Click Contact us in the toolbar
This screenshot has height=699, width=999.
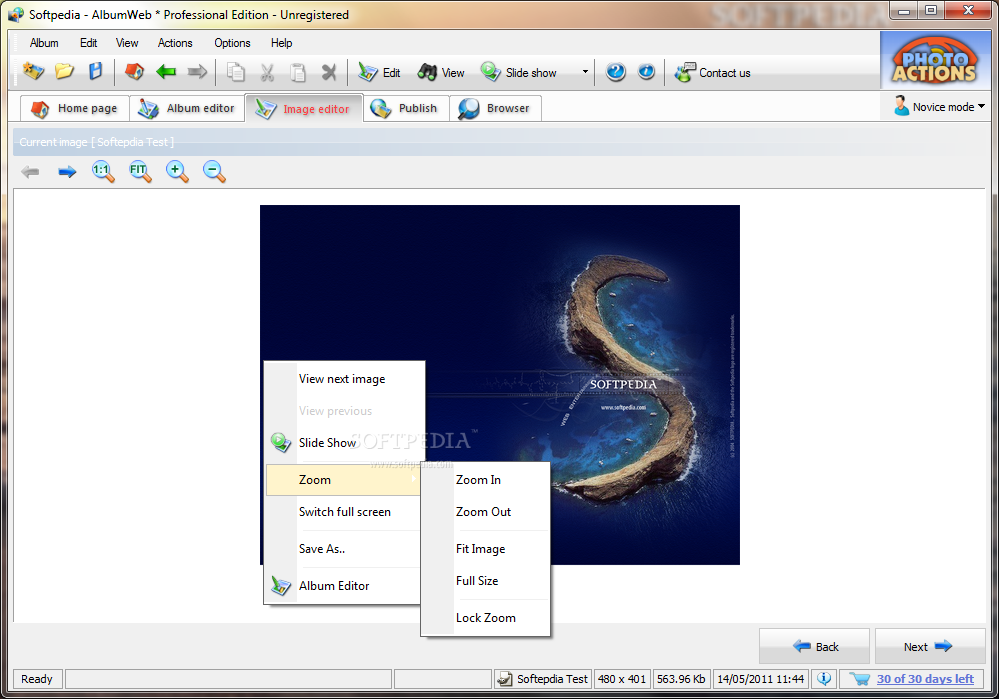712,73
